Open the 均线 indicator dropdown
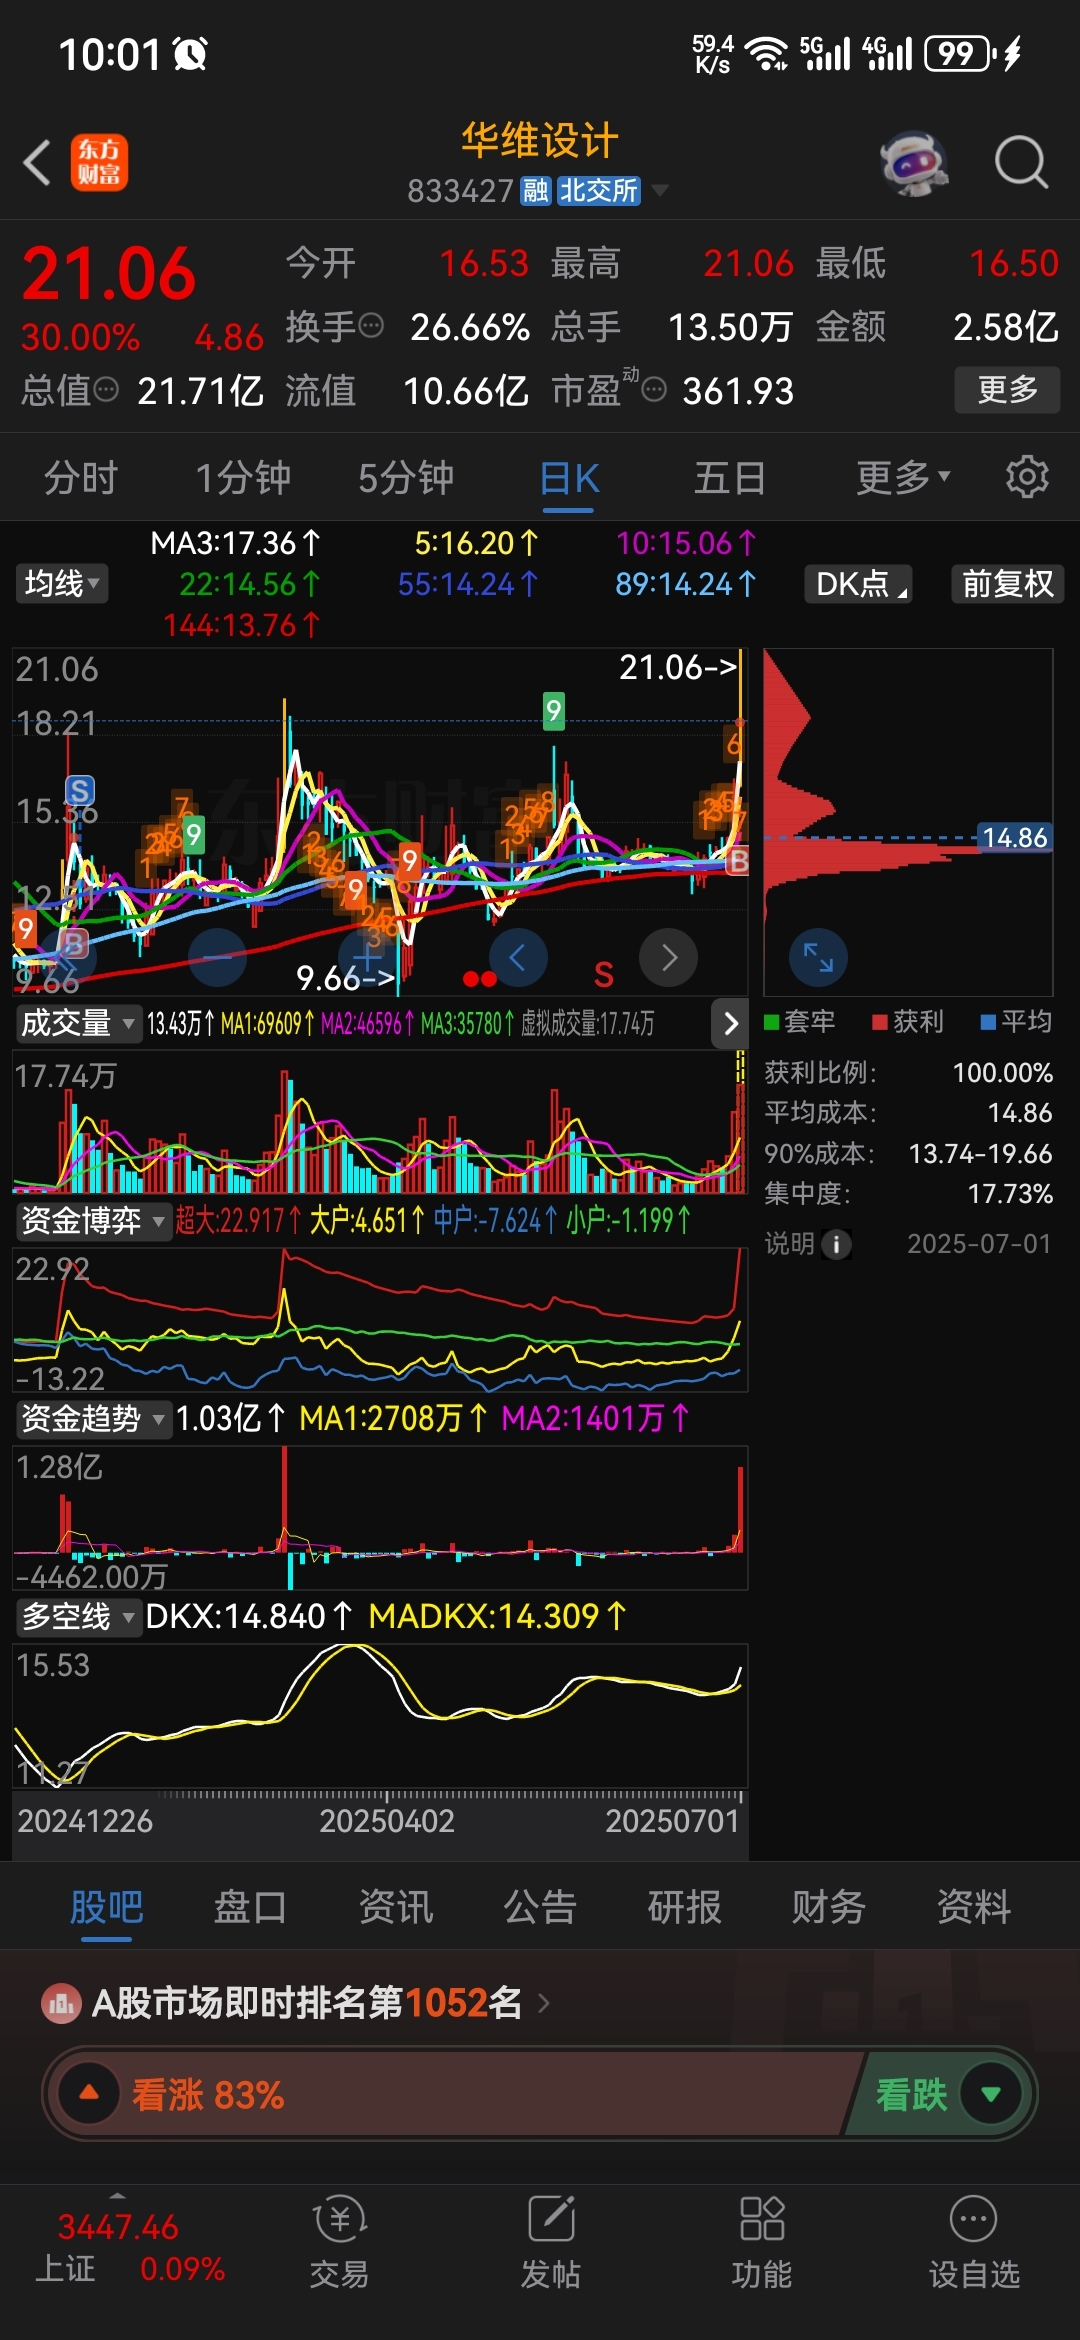Screen dimensions: 1080x2340 point(62,583)
